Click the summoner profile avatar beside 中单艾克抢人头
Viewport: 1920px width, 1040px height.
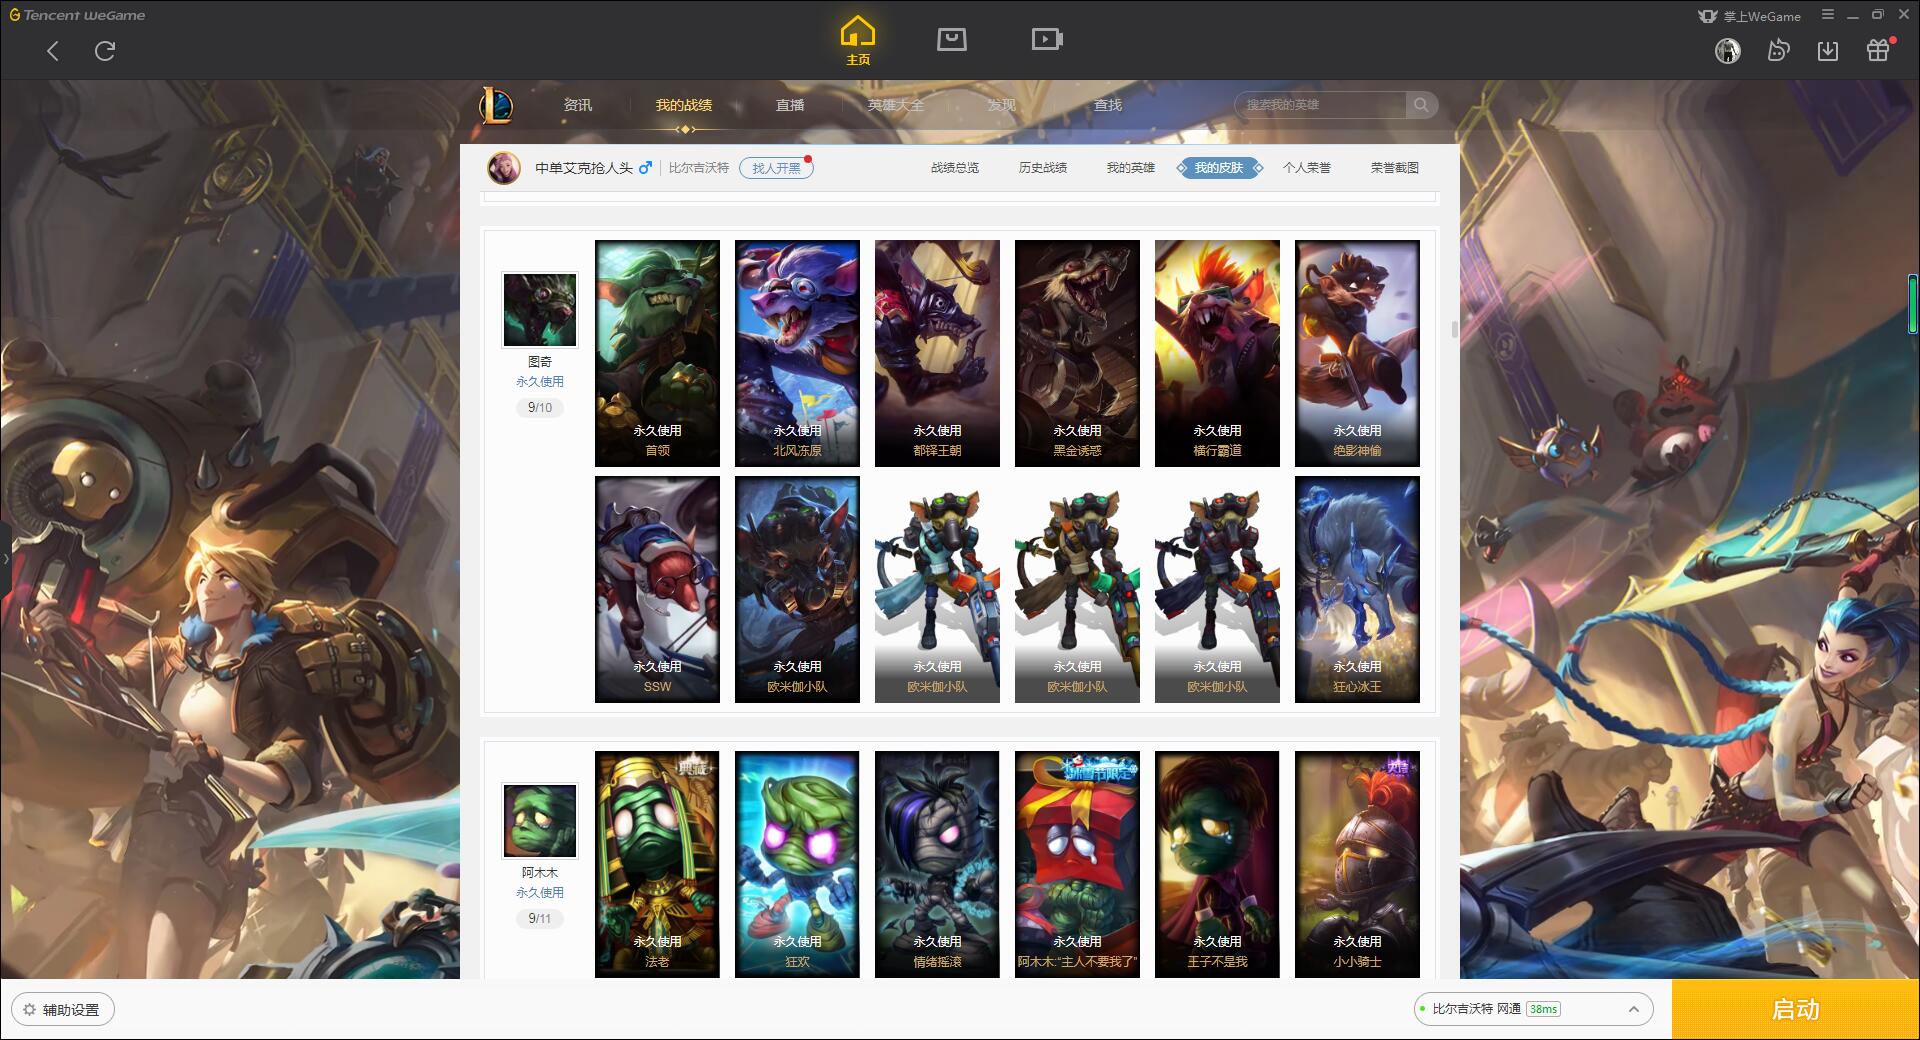click(504, 168)
